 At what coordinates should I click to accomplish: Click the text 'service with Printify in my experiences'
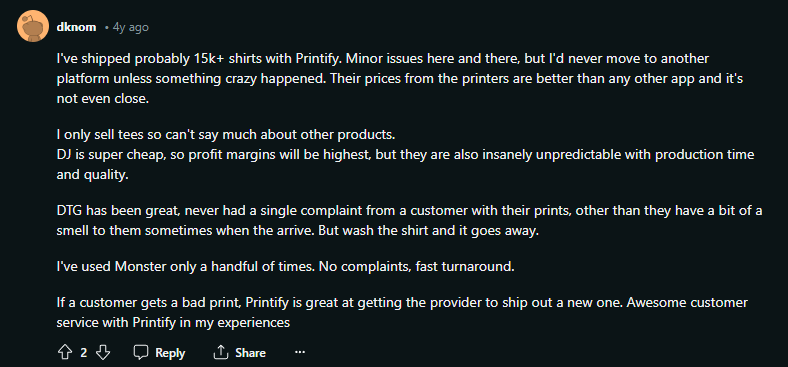pos(173,322)
